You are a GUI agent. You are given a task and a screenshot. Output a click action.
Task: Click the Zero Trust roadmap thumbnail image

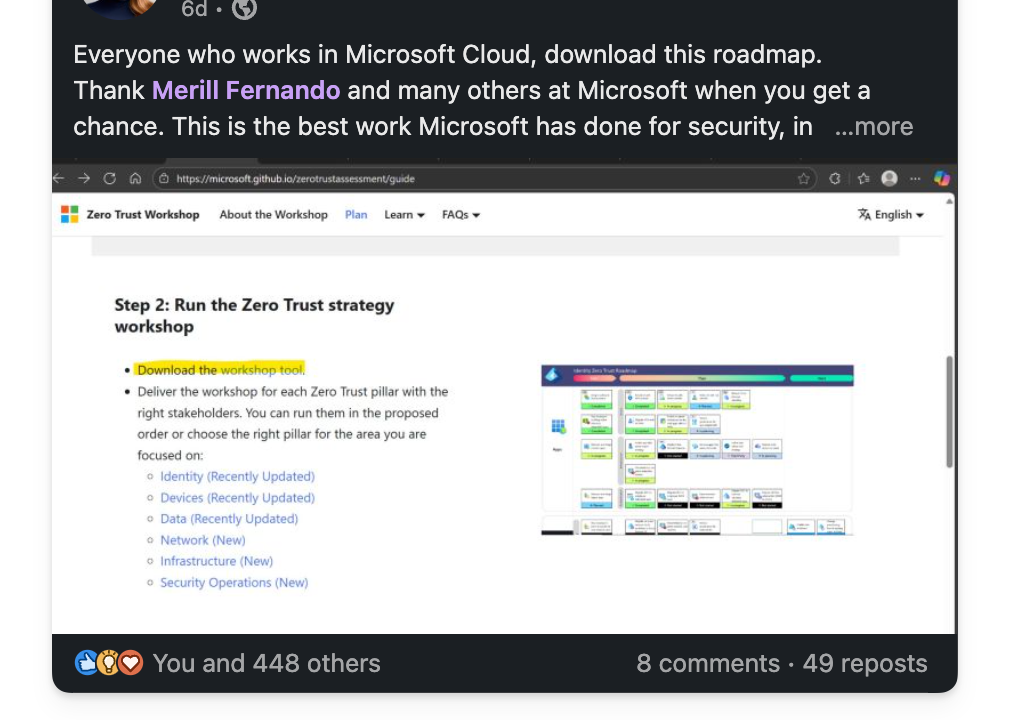tap(697, 450)
